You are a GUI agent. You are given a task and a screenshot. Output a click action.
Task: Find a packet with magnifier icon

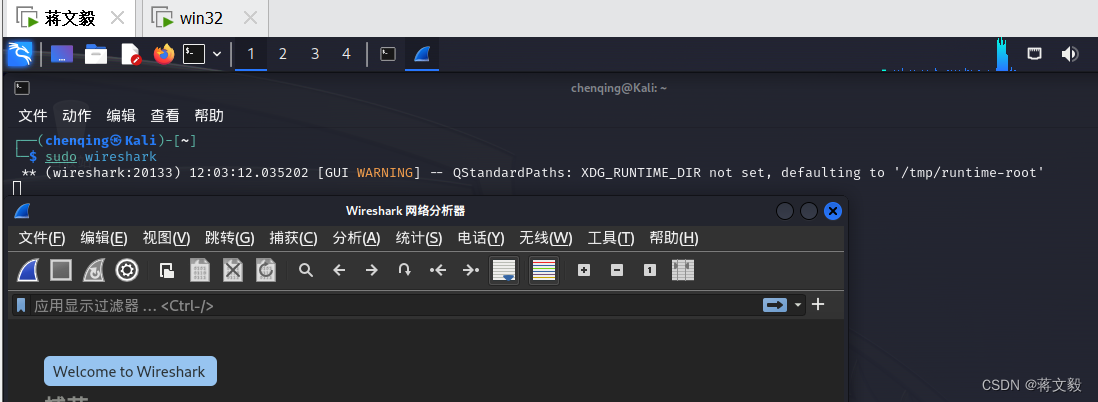click(305, 270)
